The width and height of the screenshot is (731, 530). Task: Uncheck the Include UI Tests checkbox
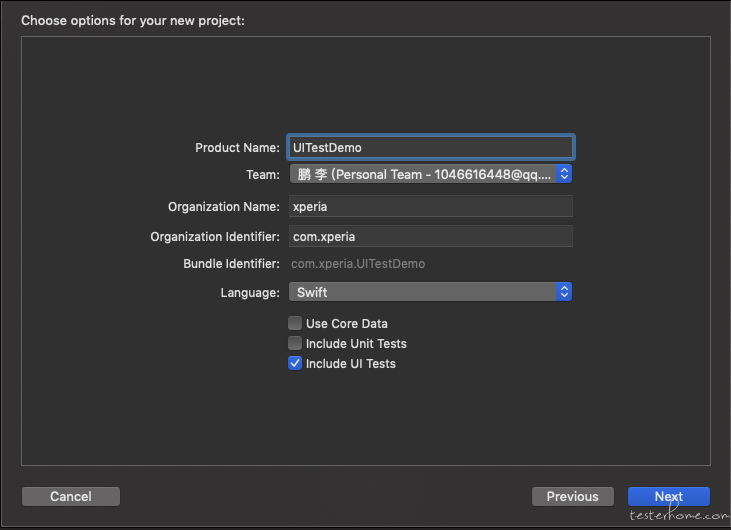point(295,363)
